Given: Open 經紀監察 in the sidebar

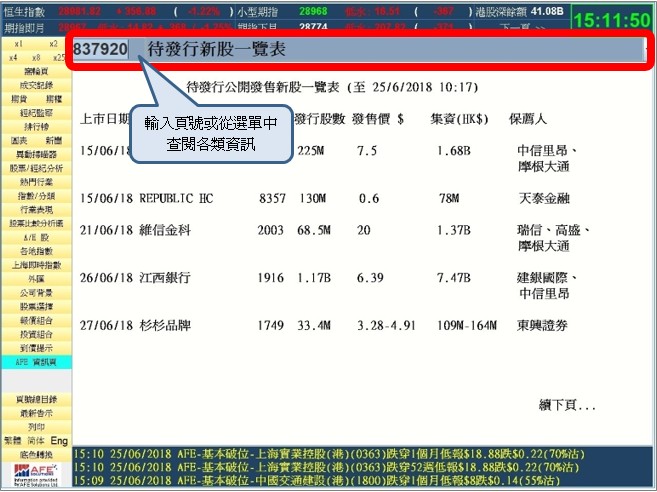Looking at the screenshot, I should pos(36,113).
